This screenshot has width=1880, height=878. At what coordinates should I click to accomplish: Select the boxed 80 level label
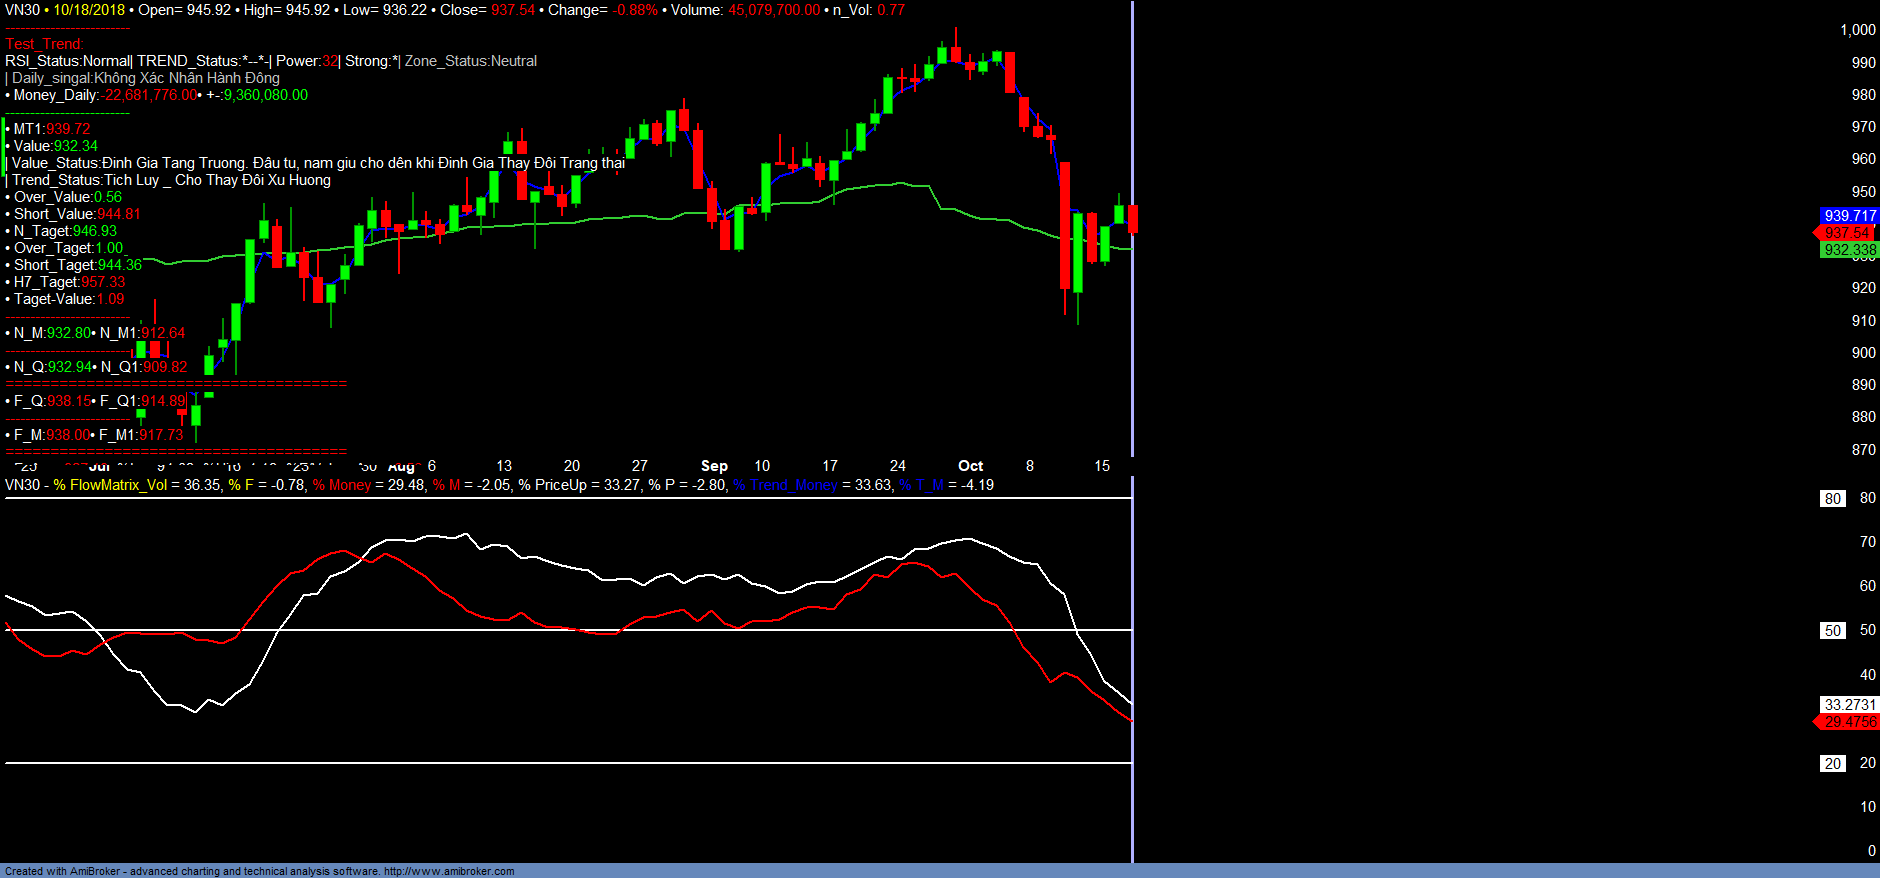tap(1832, 499)
